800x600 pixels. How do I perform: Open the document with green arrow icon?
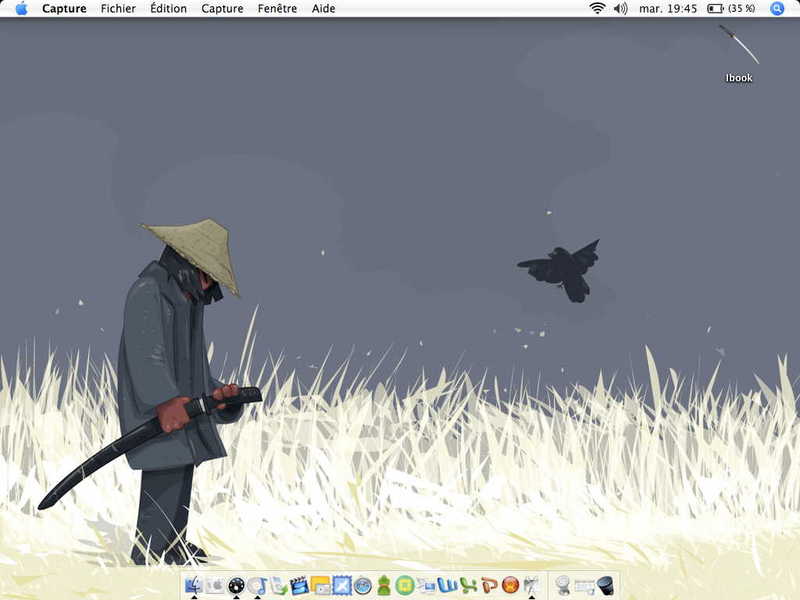(278, 586)
